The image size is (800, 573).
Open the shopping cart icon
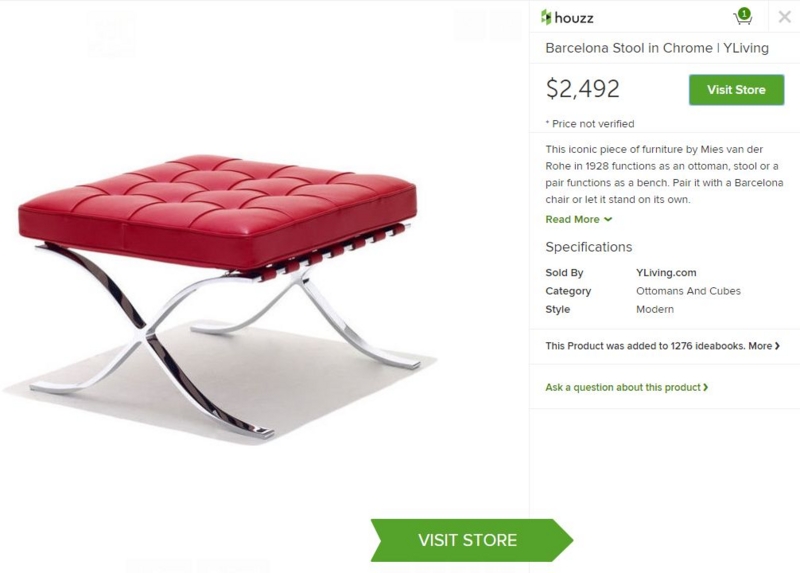742,18
